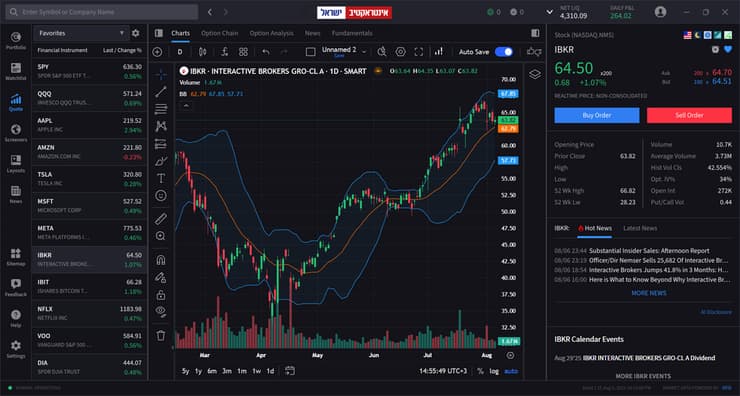Image resolution: width=740 pixels, height=396 pixels.
Task: Toggle IBKR favorite heart icon
Action: pos(728,50)
